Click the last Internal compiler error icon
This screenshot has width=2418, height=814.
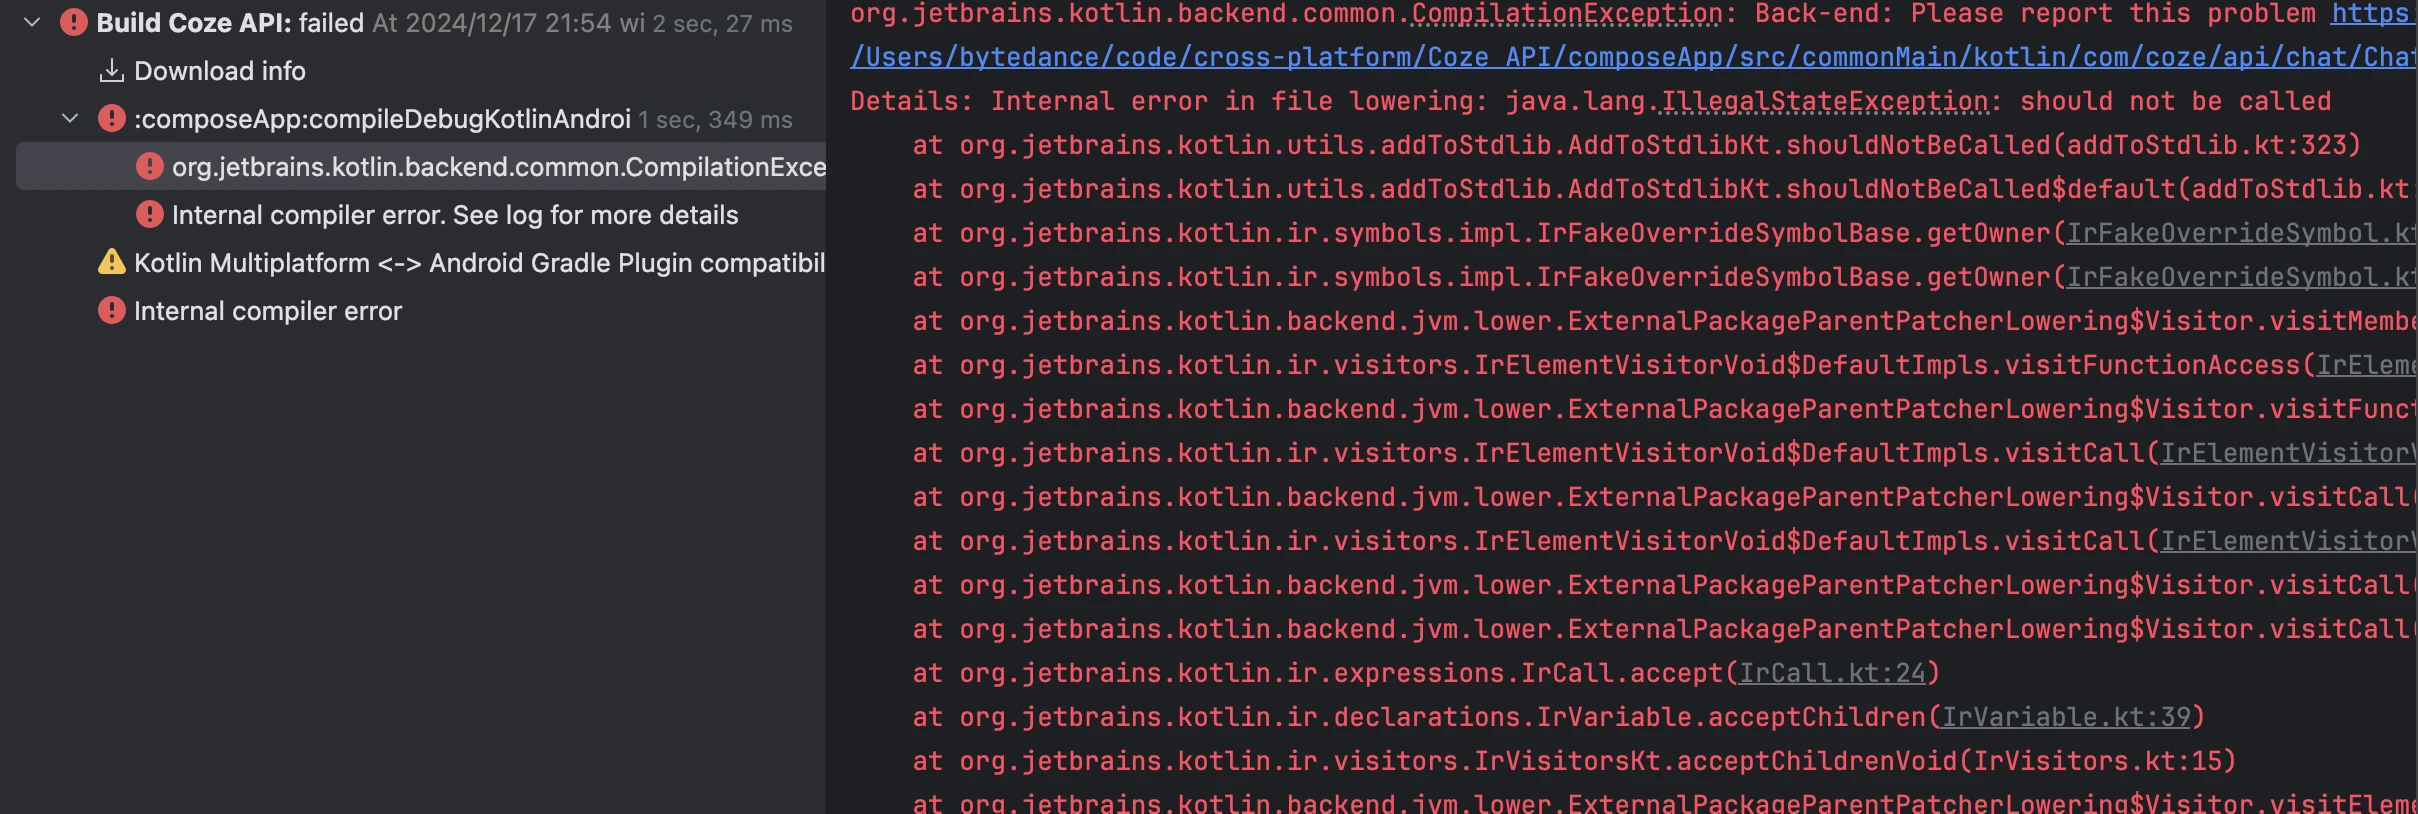click(x=111, y=310)
